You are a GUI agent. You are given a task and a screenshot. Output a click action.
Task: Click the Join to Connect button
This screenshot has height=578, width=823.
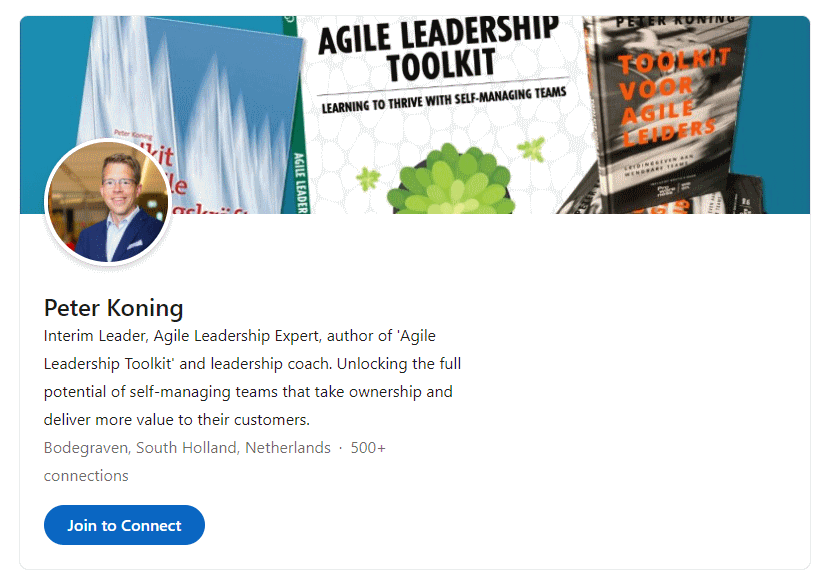(123, 524)
